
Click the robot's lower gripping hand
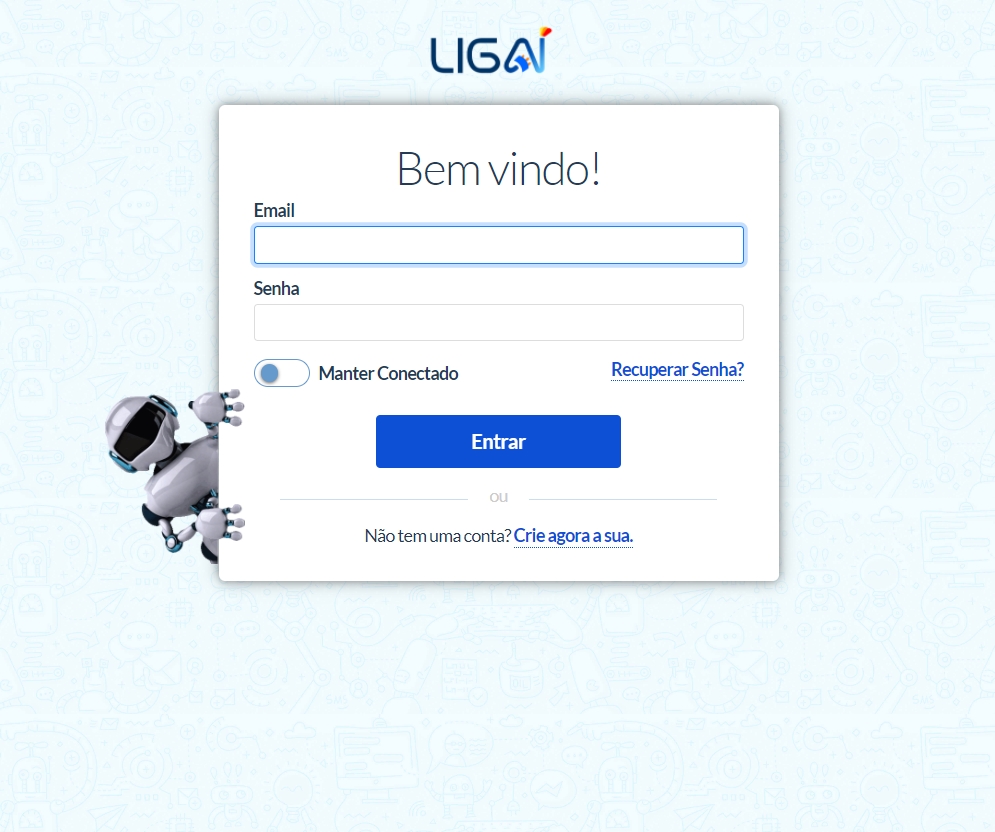219,523
